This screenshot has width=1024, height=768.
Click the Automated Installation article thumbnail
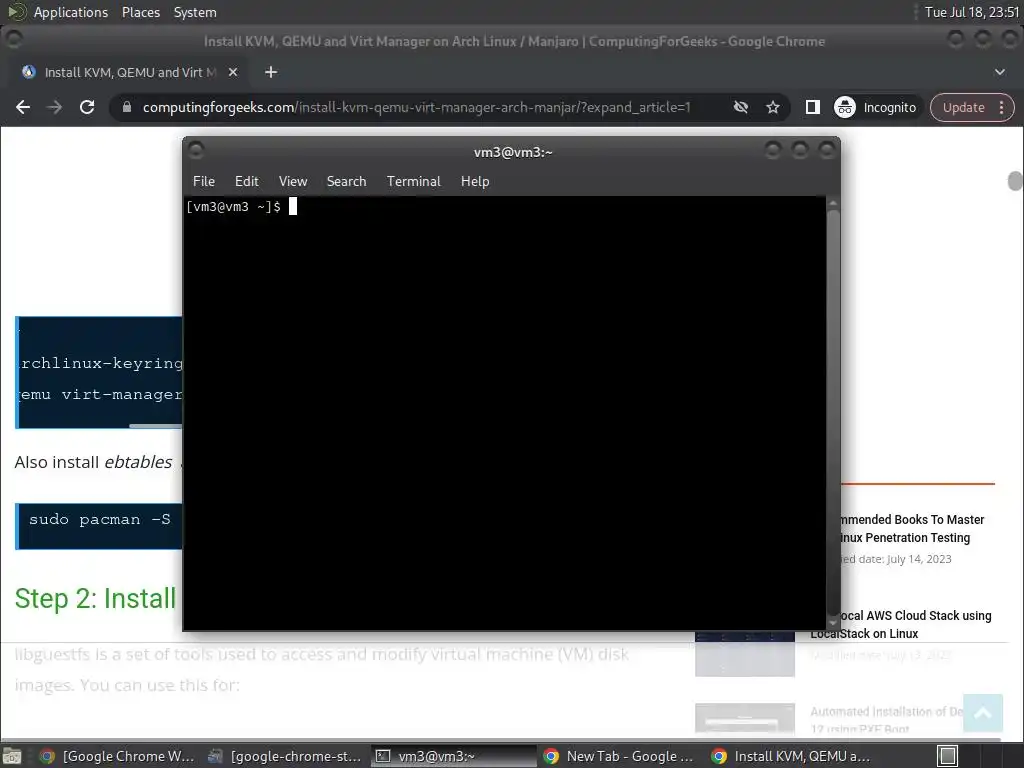tap(744, 718)
